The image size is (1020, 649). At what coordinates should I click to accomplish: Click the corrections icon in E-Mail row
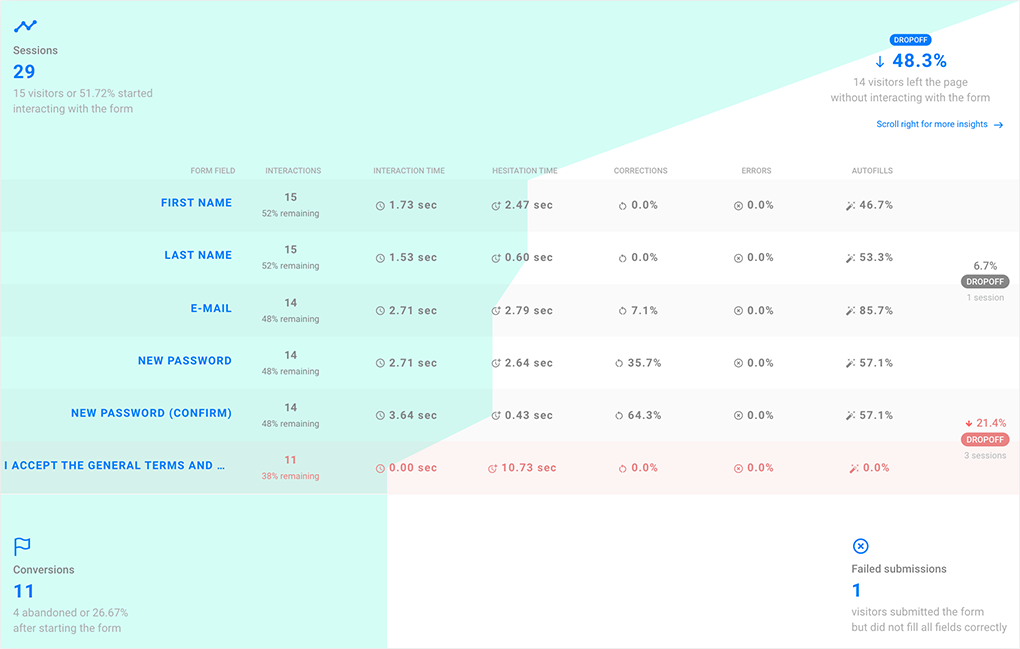click(x=623, y=311)
